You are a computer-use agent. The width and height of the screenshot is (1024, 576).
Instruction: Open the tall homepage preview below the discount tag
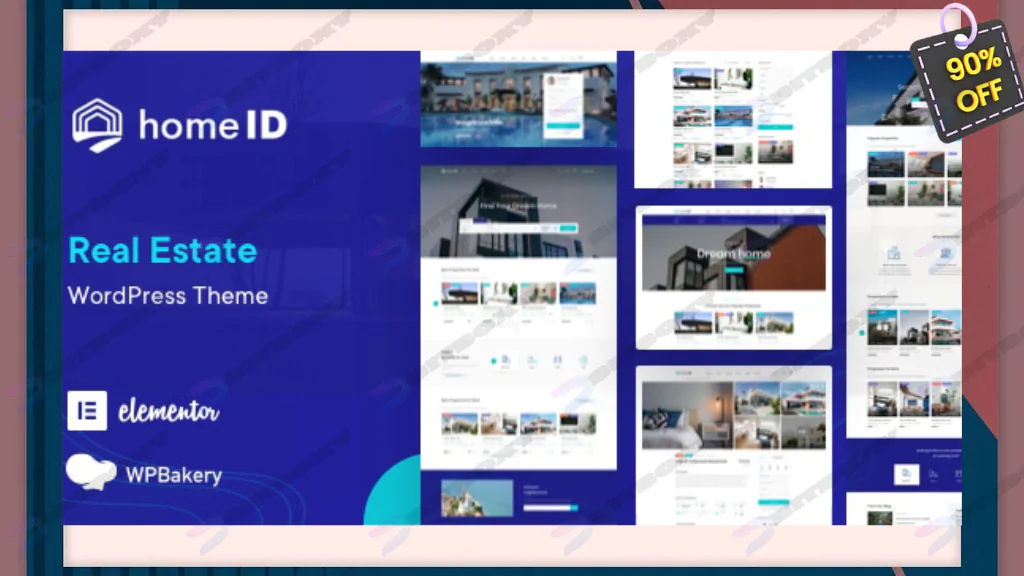904,245
